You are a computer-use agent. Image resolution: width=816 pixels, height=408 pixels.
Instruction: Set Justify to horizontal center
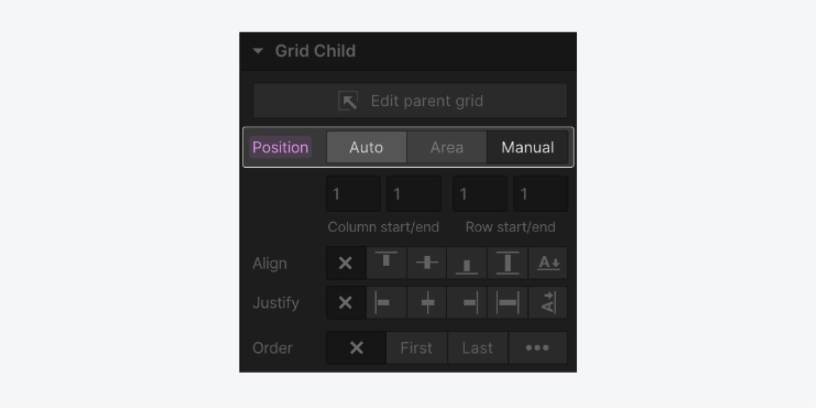point(427,302)
